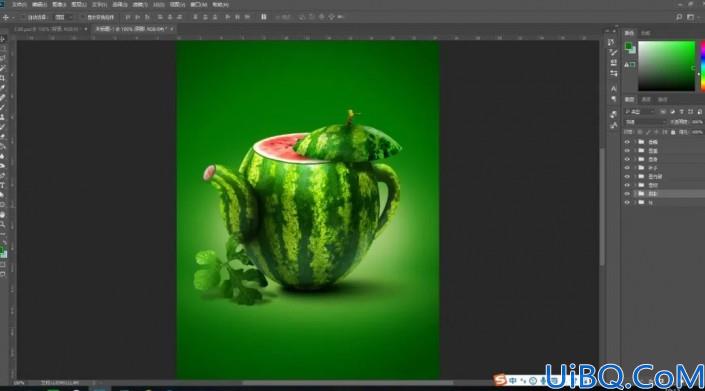Open the layer blend mode dropdown
Screen dimensions: 705x391
[x=645, y=122]
